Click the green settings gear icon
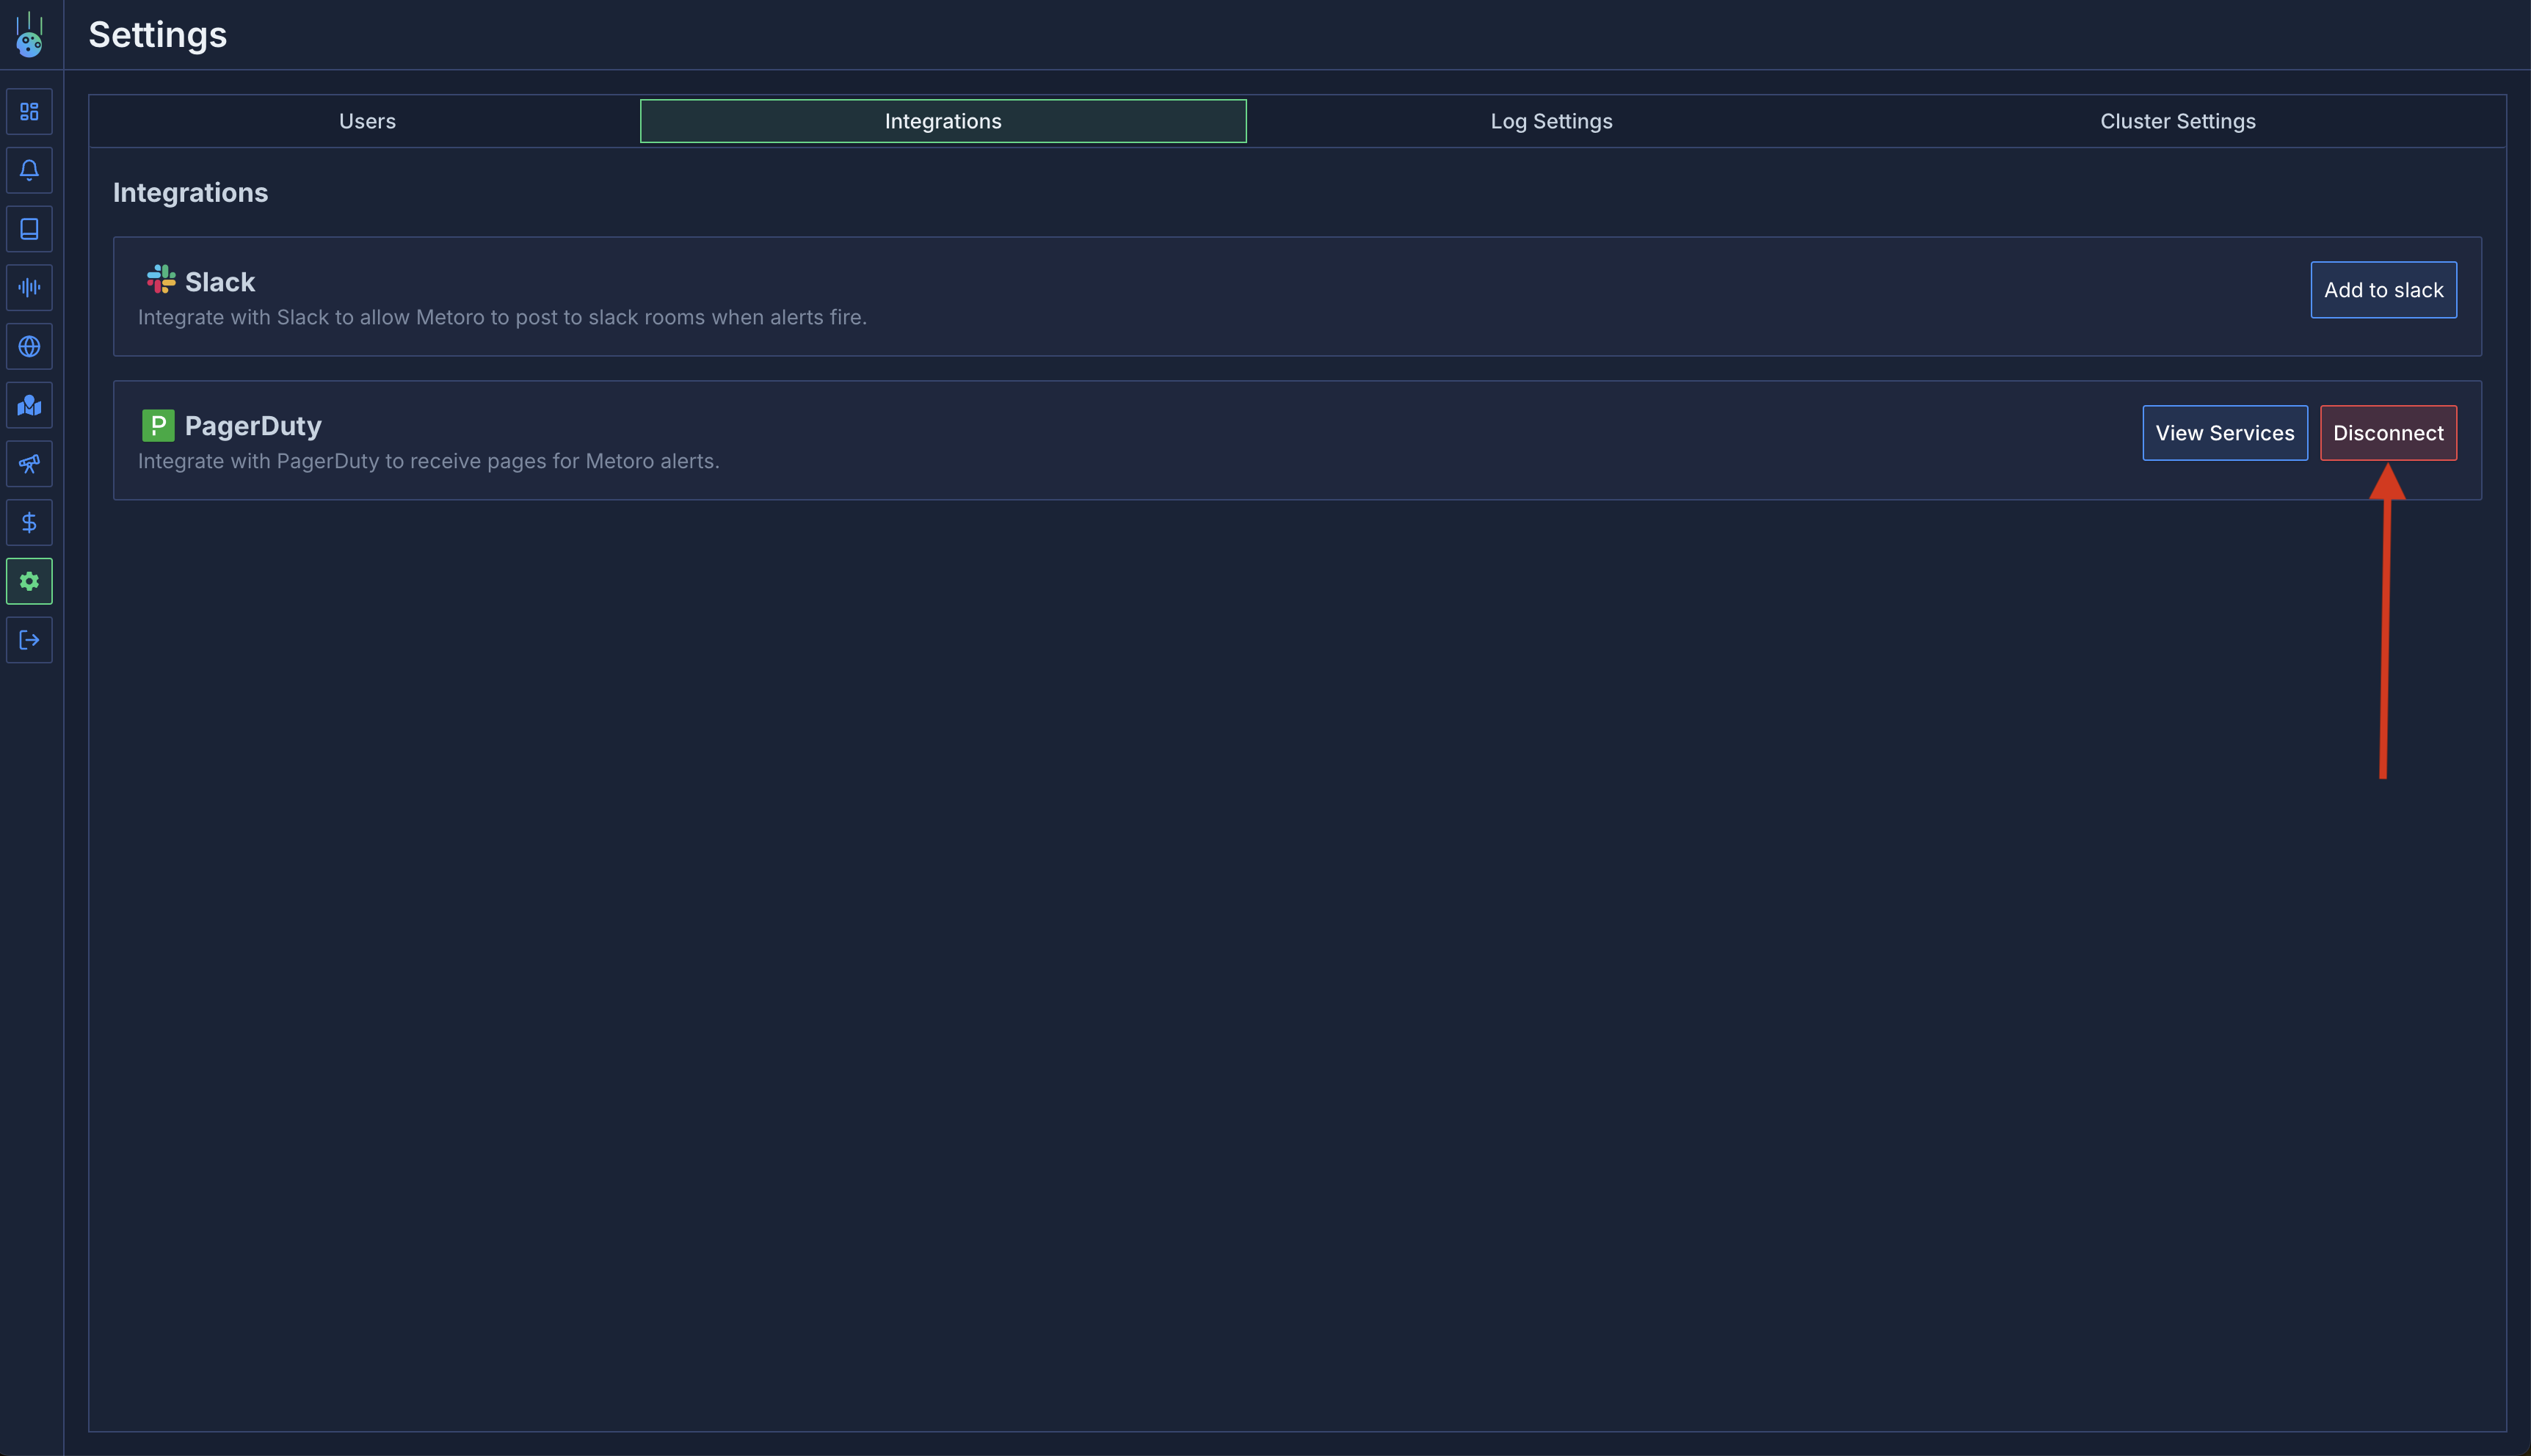The image size is (2531, 1456). point(29,581)
